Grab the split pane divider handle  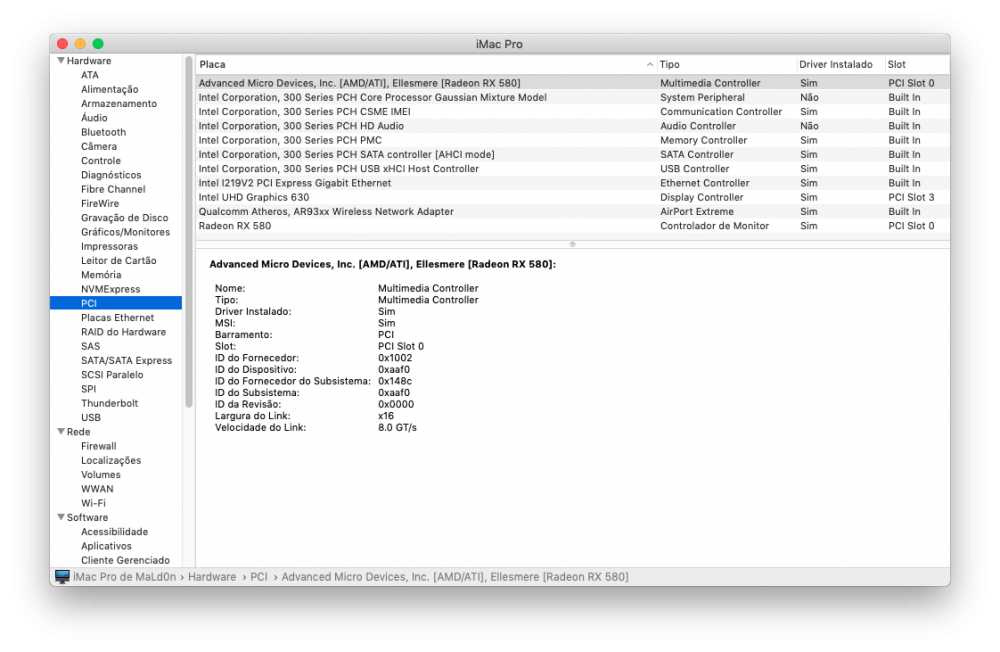[x=573, y=244]
